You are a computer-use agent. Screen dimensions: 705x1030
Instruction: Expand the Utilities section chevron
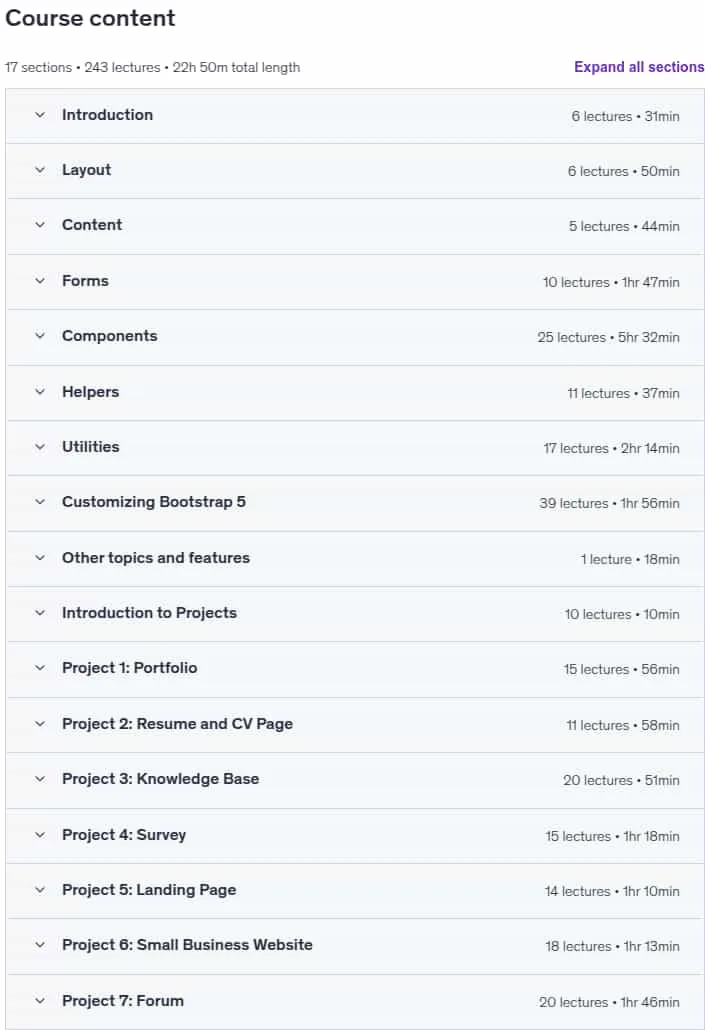tap(40, 447)
